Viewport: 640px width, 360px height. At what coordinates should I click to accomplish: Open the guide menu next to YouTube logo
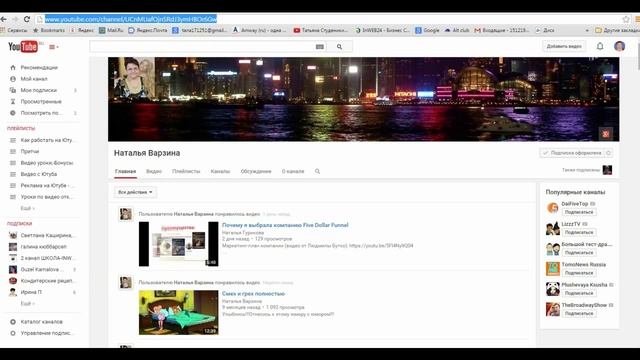tap(53, 47)
